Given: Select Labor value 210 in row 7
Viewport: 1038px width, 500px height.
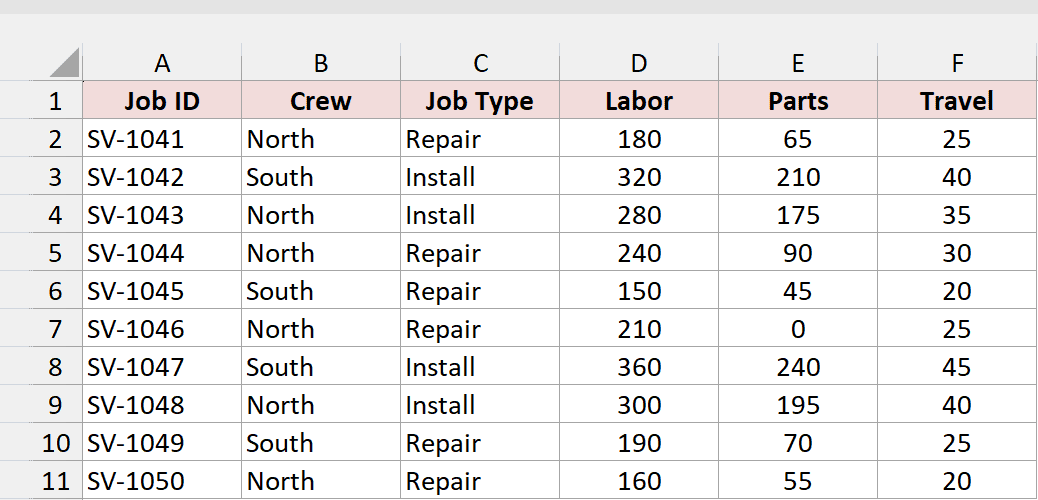Looking at the screenshot, I should point(639,328).
